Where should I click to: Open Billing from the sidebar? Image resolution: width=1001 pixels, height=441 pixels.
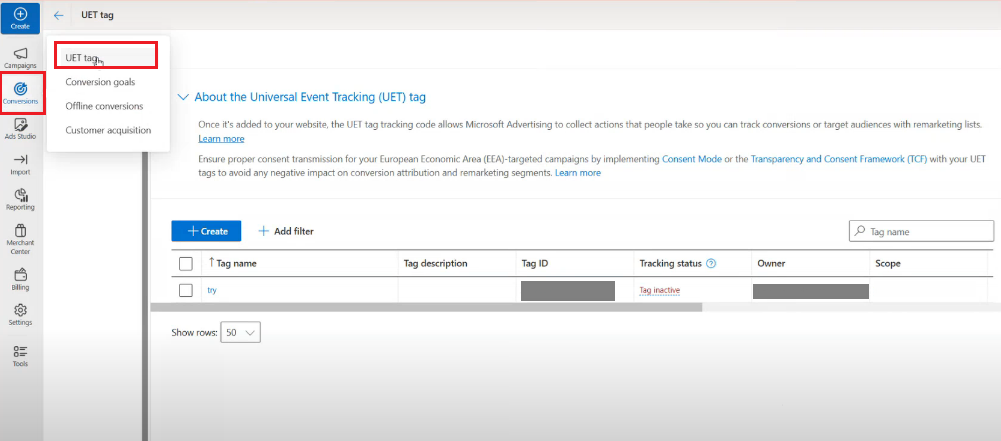click(20, 280)
